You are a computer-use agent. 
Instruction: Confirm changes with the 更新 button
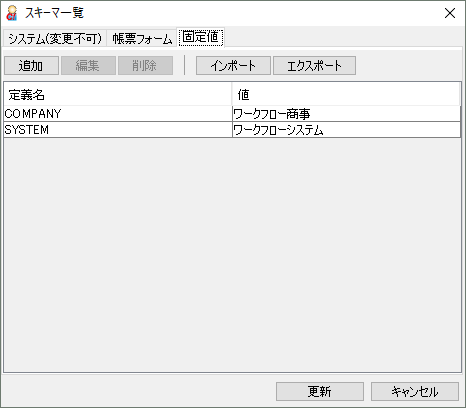click(320, 391)
